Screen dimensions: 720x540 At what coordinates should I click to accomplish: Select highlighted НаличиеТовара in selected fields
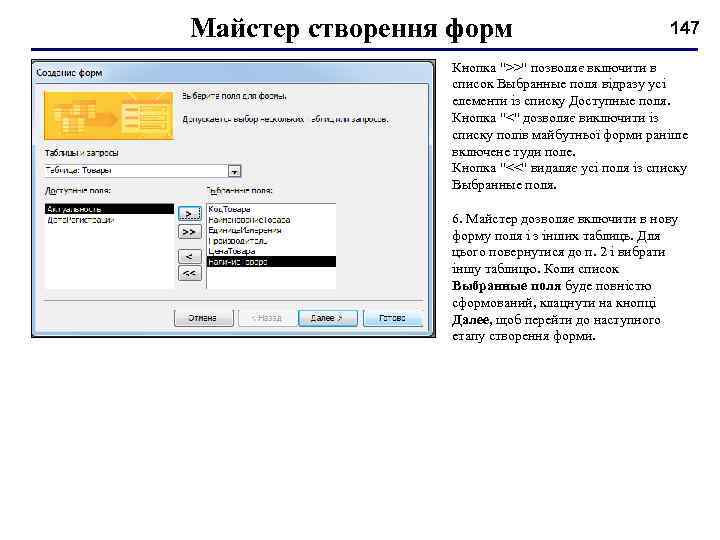tap(271, 262)
